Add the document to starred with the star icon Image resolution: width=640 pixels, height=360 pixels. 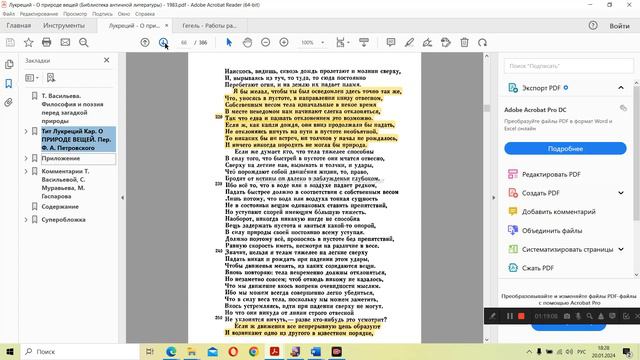[29, 42]
